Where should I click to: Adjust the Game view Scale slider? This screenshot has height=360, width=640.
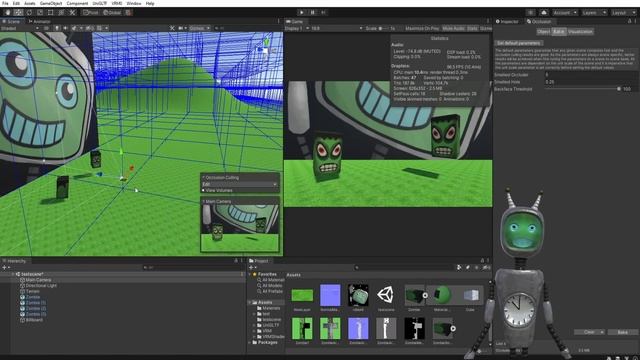384,29
